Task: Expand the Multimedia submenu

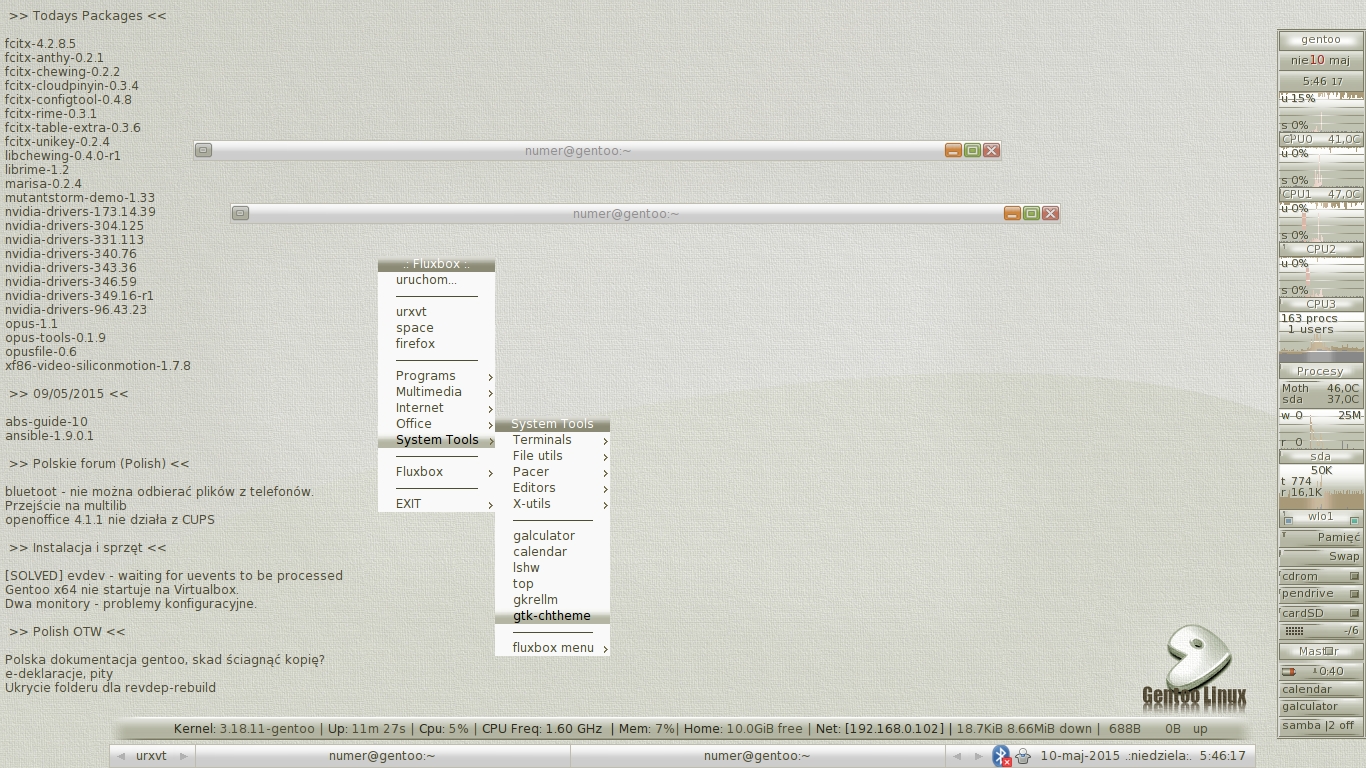Action: (x=436, y=392)
